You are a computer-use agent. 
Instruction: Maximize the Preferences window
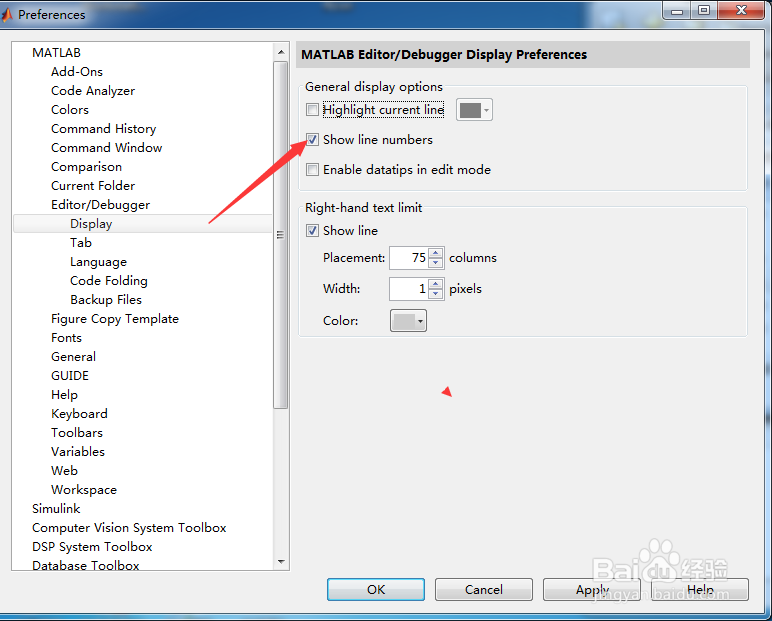pos(705,10)
